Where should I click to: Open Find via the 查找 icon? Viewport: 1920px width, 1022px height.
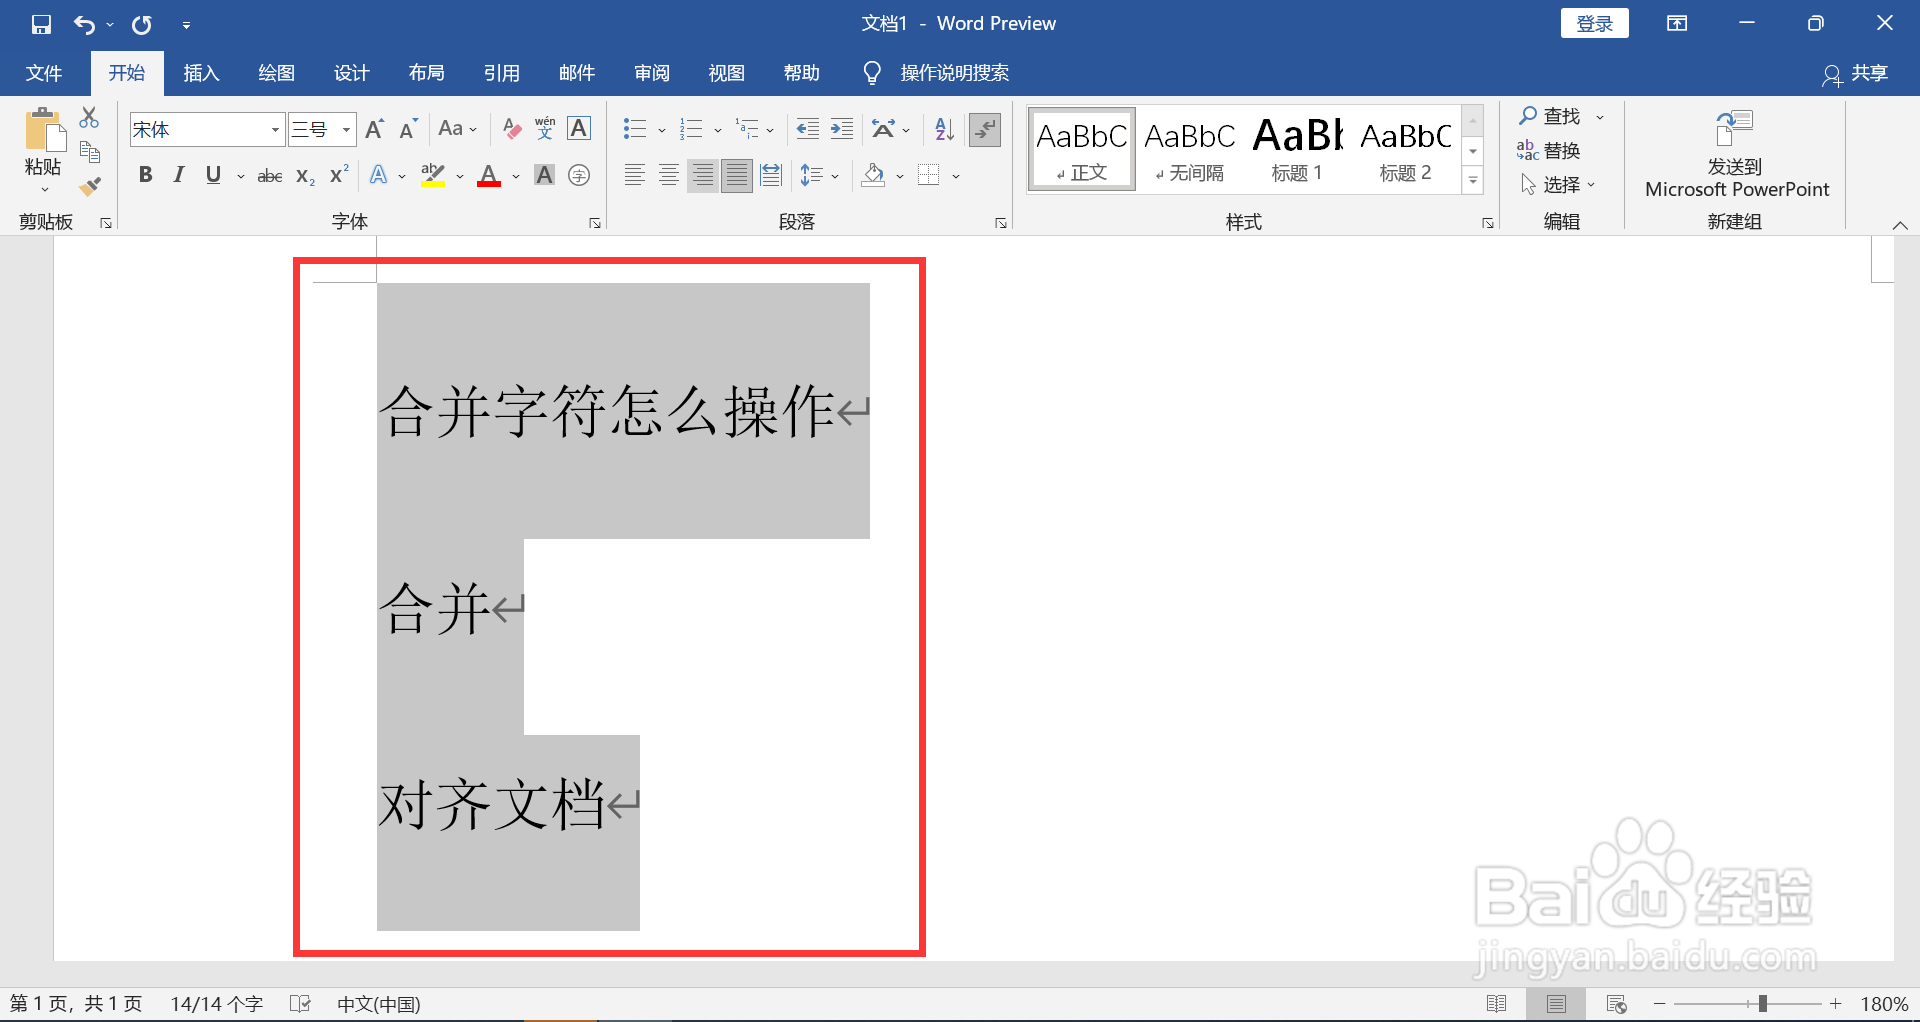click(1547, 116)
